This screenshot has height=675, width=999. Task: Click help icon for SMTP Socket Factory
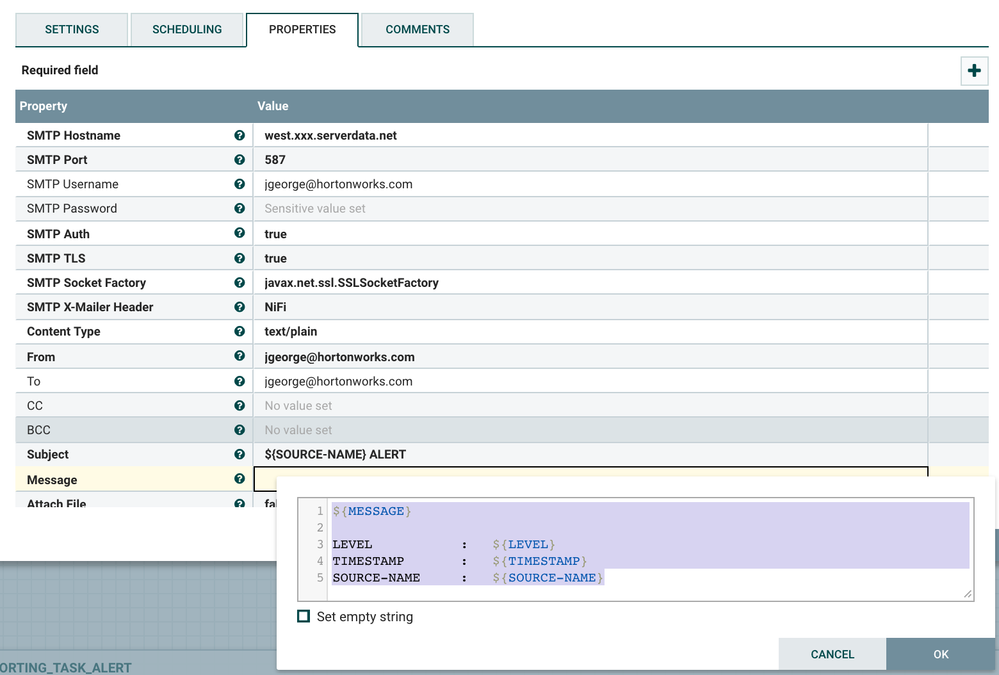(239, 283)
